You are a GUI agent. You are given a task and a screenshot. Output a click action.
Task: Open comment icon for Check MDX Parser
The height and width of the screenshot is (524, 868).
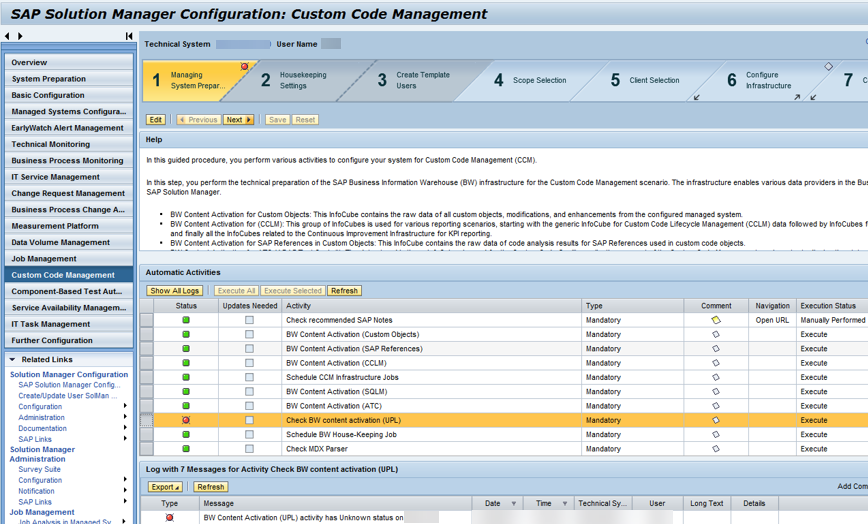coord(716,449)
